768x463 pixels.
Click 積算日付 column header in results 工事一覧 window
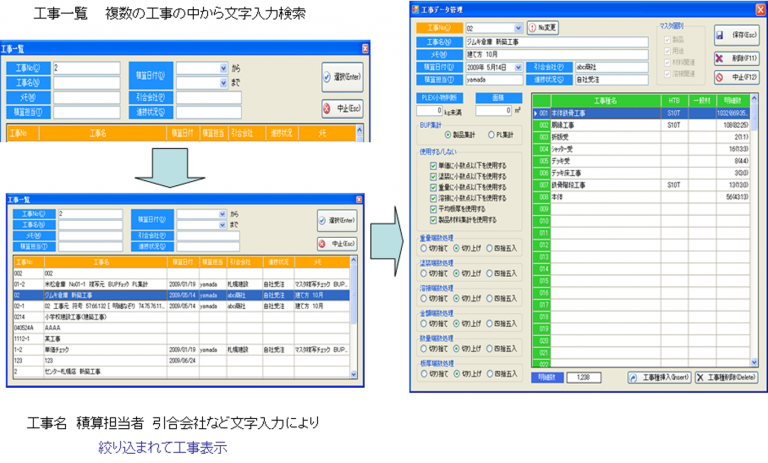[182, 262]
